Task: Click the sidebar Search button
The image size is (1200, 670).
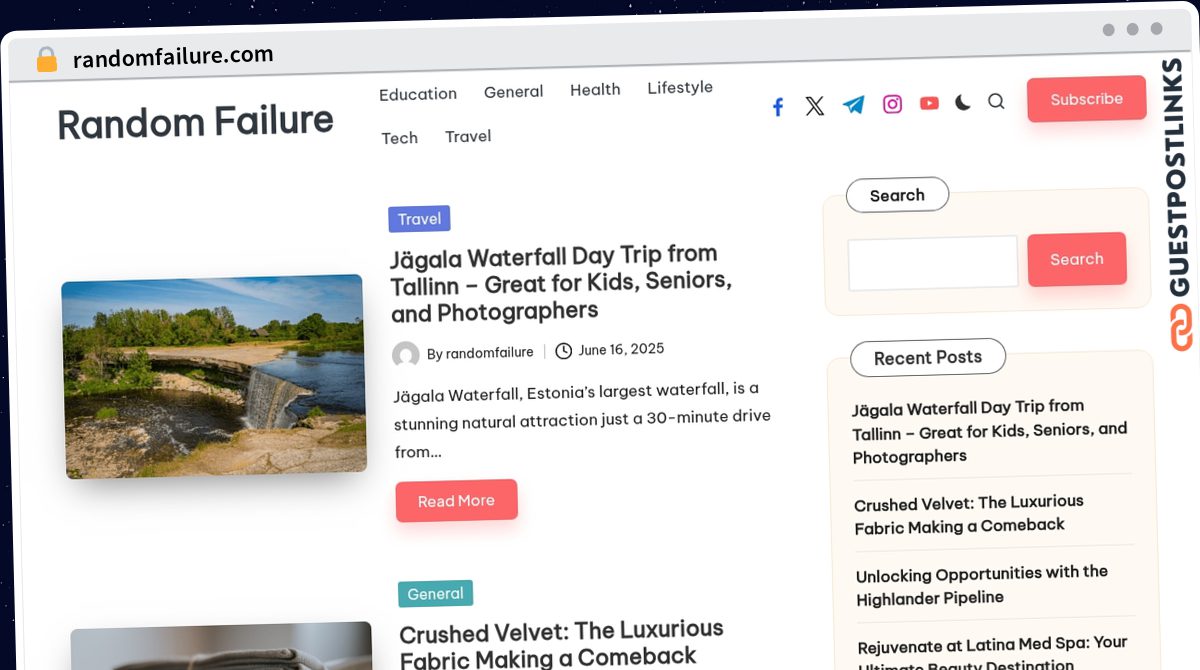Action: tap(1076, 259)
